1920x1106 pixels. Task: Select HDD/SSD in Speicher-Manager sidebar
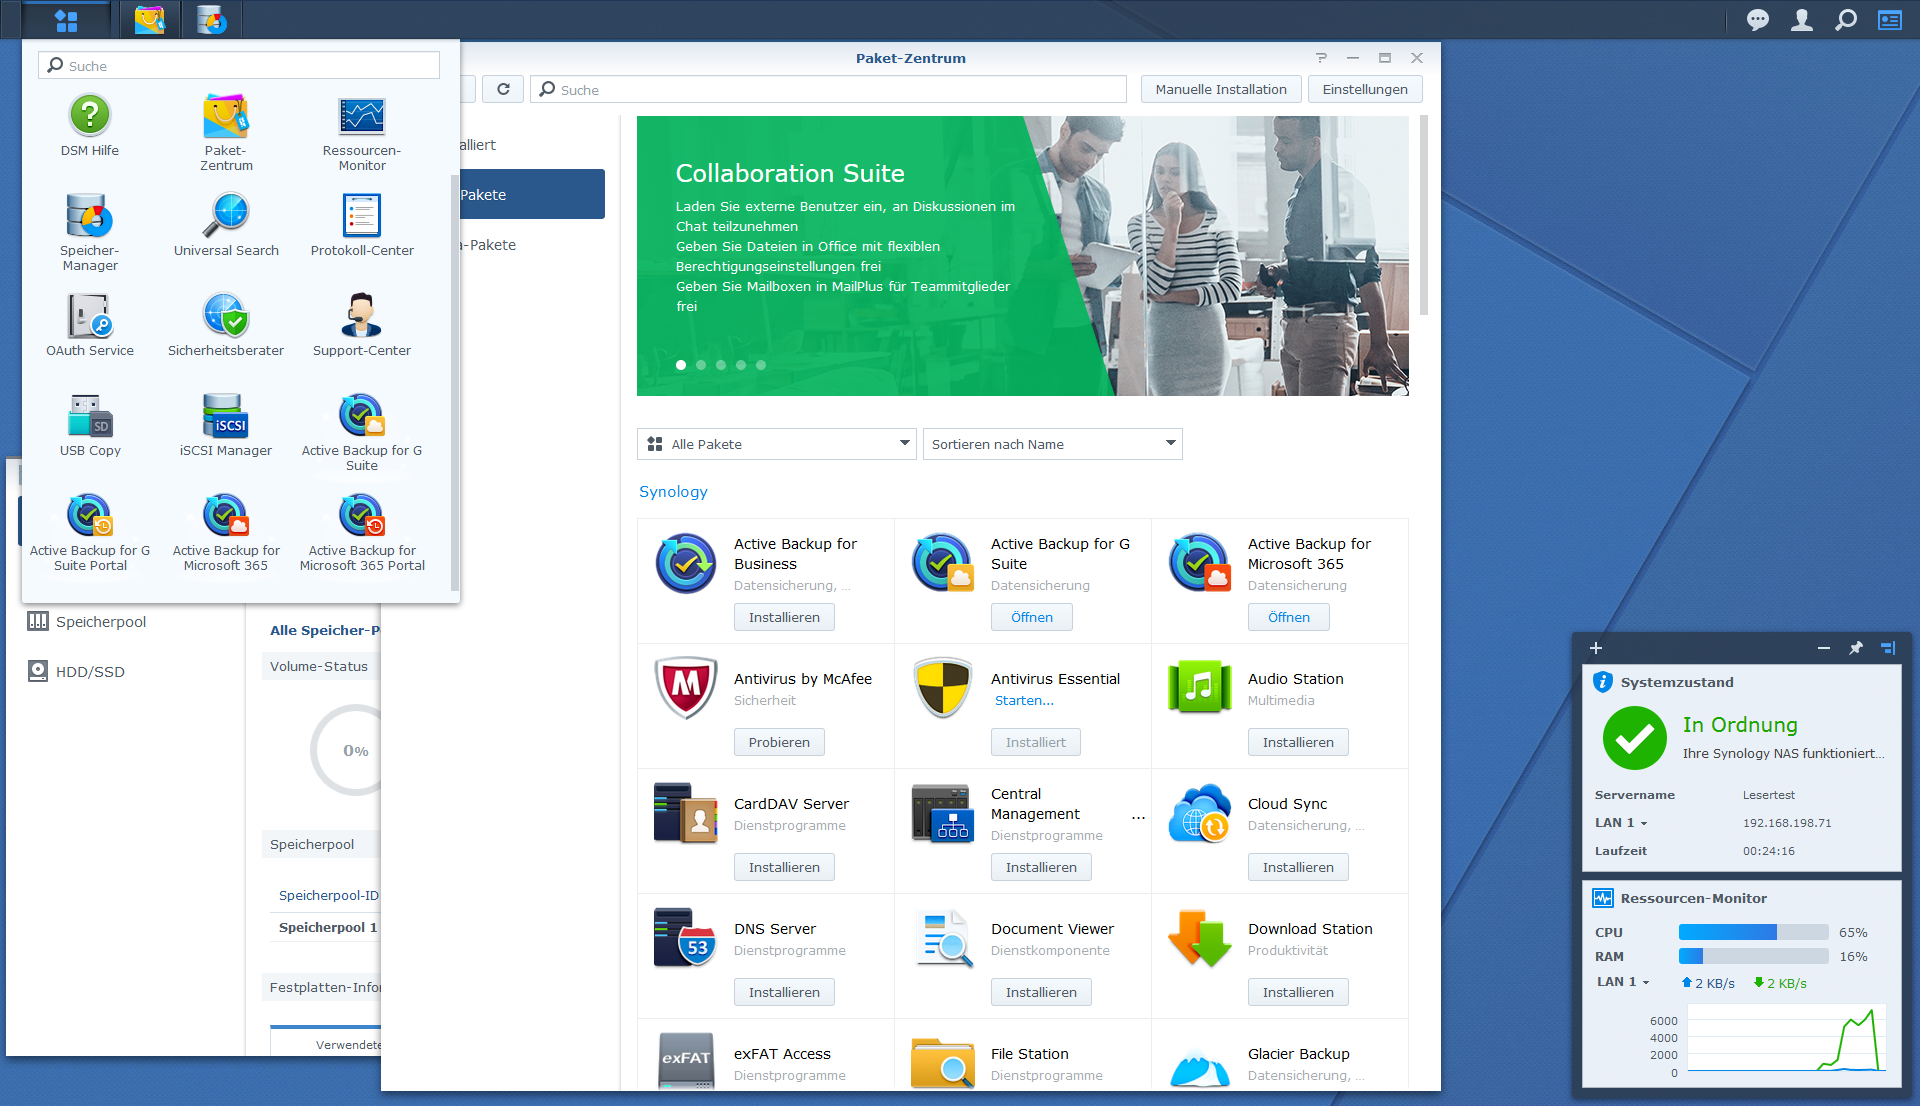[90, 672]
